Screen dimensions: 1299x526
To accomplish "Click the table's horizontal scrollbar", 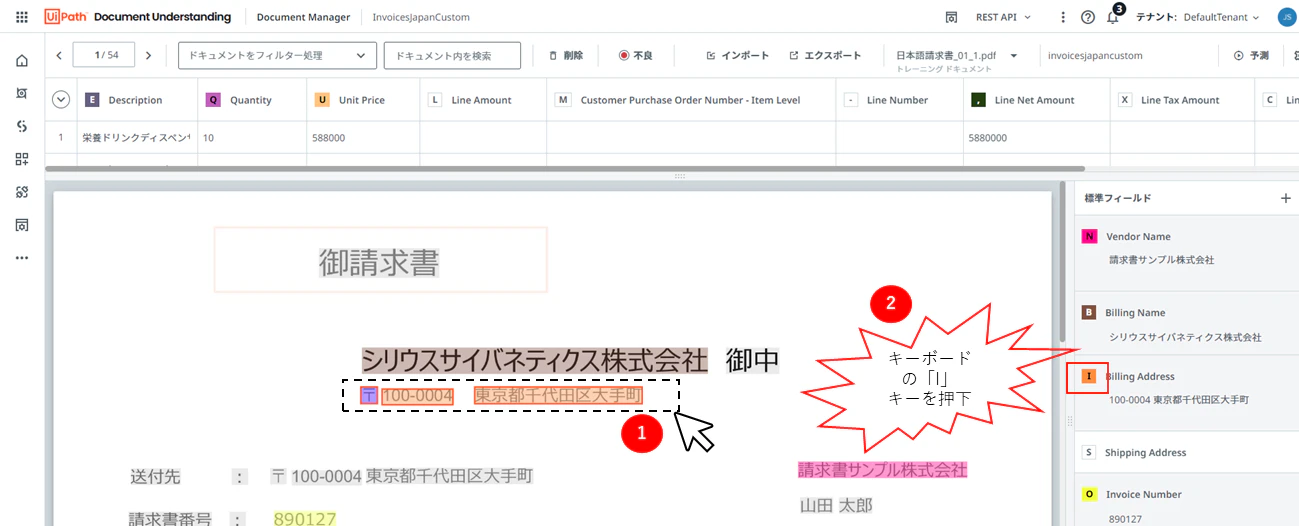I will (x=565, y=168).
